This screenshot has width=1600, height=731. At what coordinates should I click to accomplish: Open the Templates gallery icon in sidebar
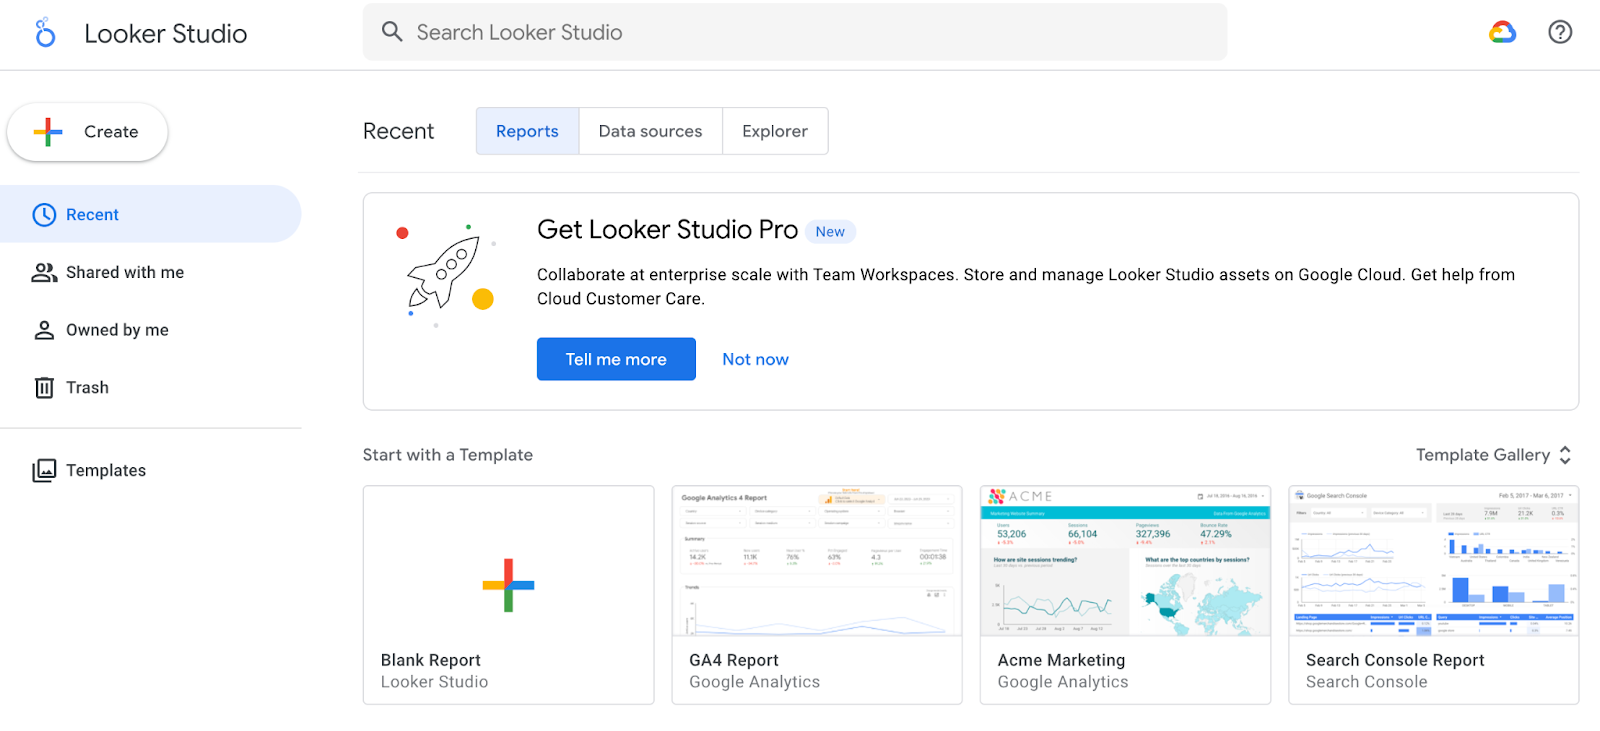pyautogui.click(x=44, y=471)
